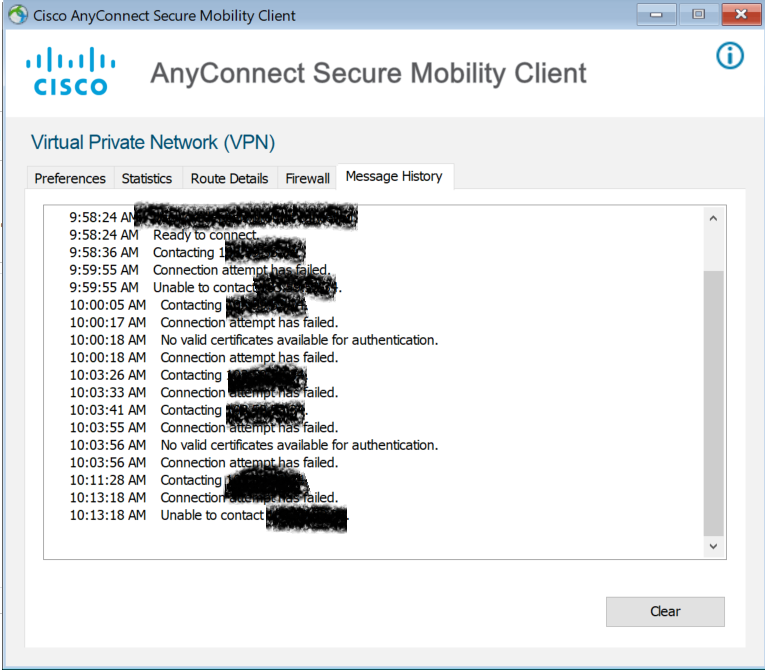The height and width of the screenshot is (670, 765).
Task: Close the AnyConnect window
Action: [741, 15]
